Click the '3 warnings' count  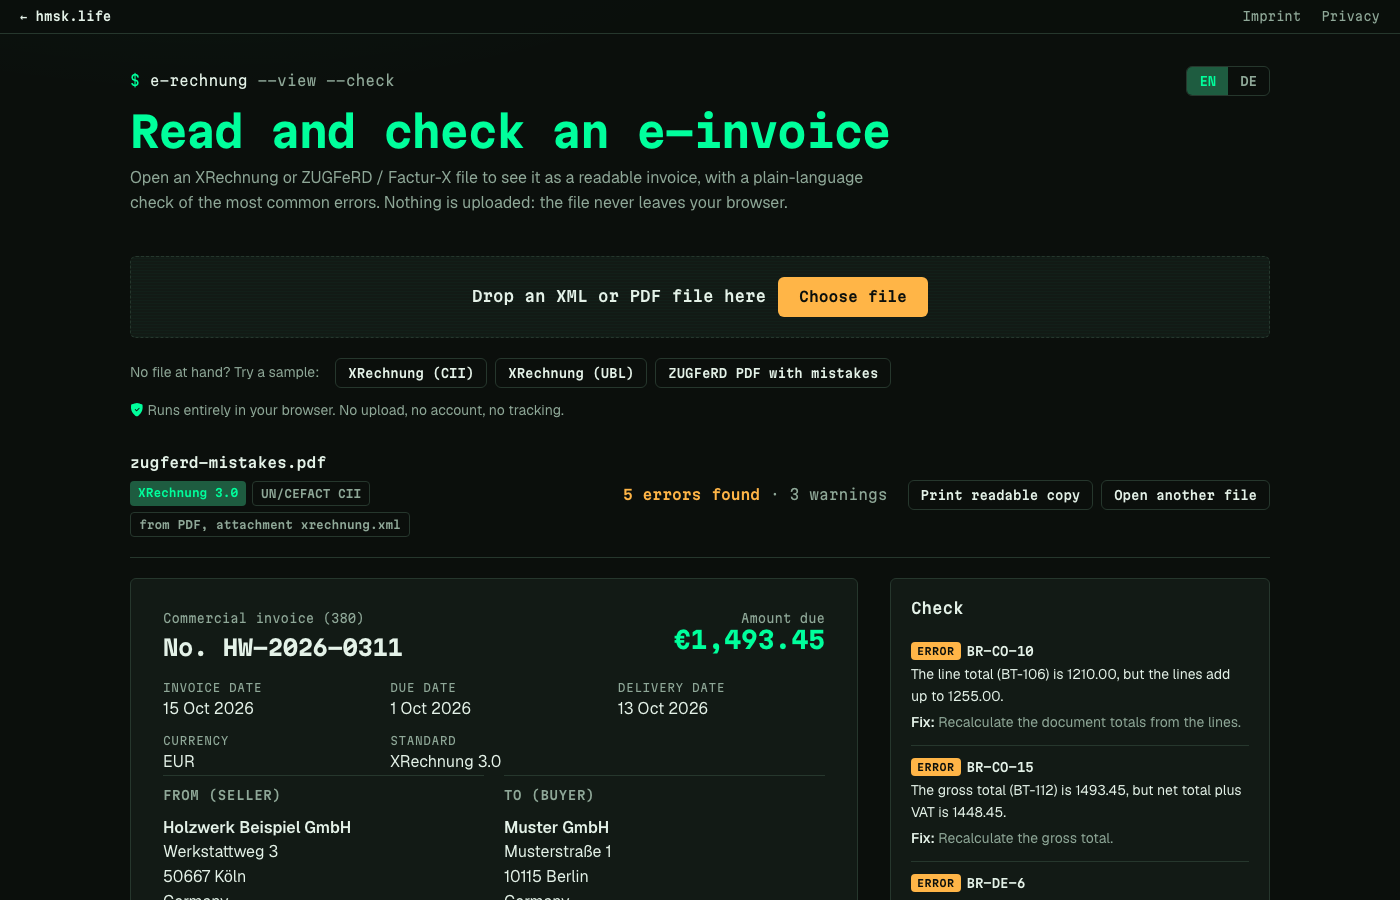(x=838, y=495)
